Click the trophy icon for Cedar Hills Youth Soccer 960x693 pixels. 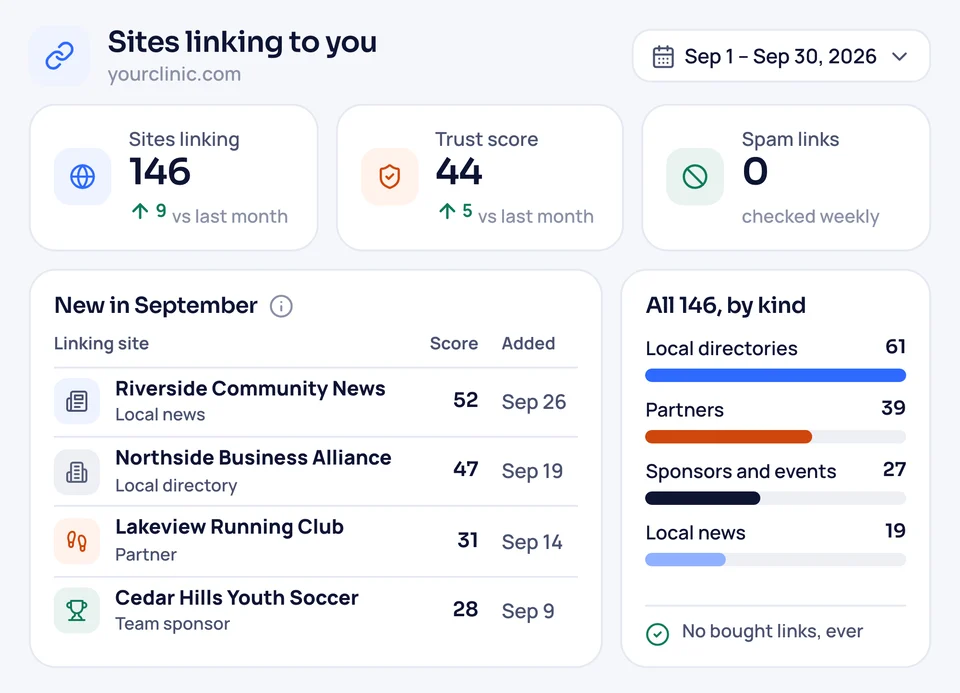pos(77,610)
